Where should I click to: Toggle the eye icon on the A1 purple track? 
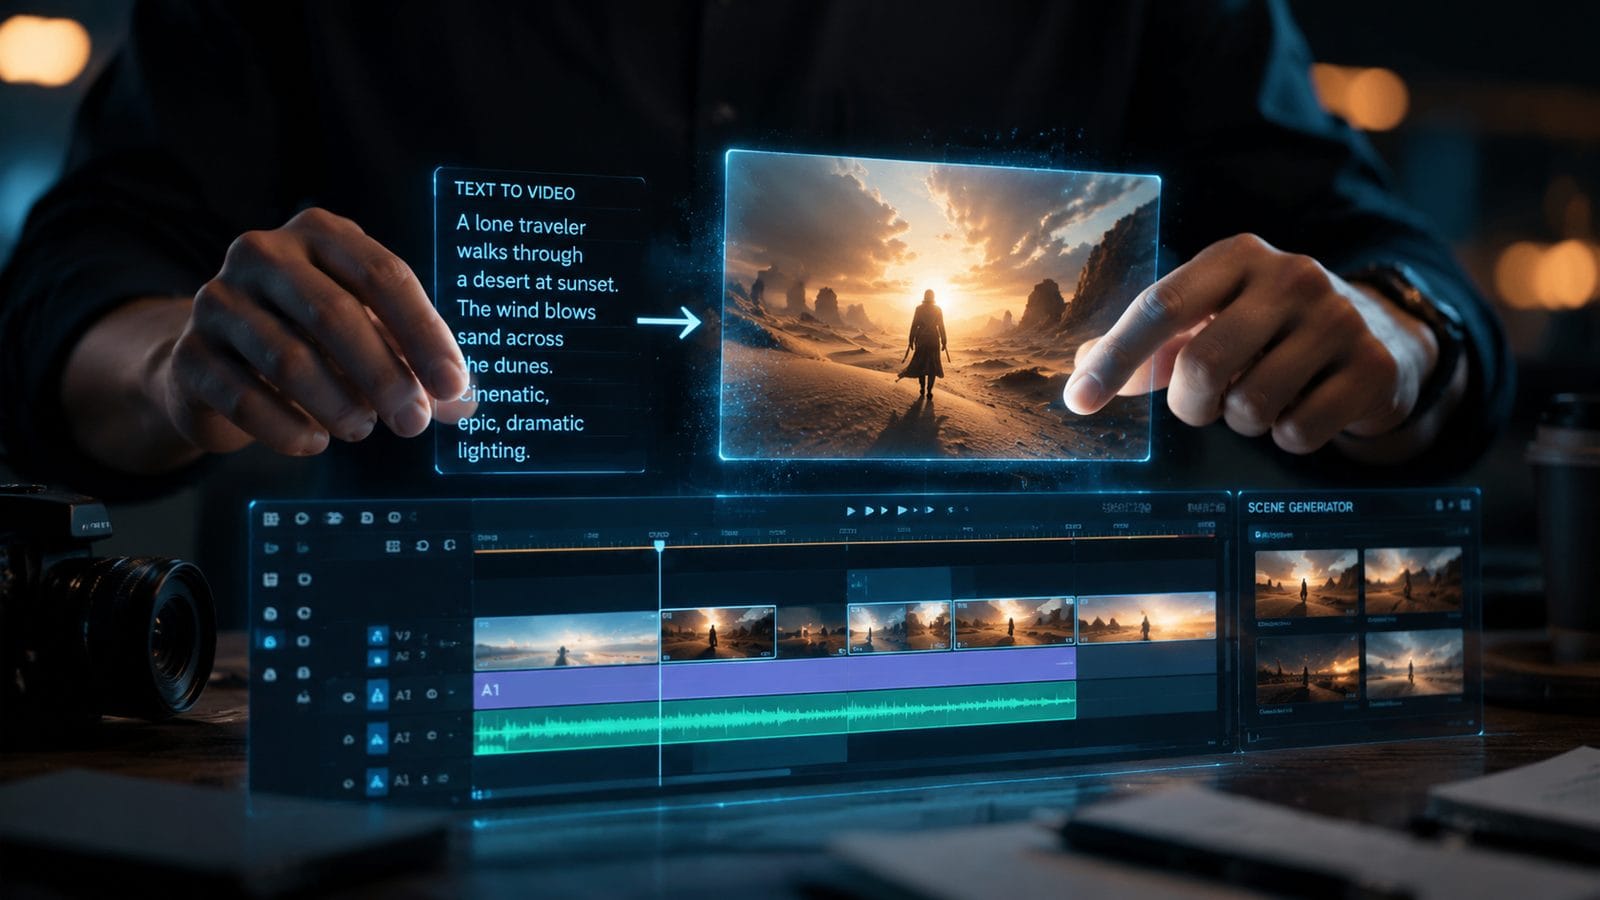click(x=348, y=697)
